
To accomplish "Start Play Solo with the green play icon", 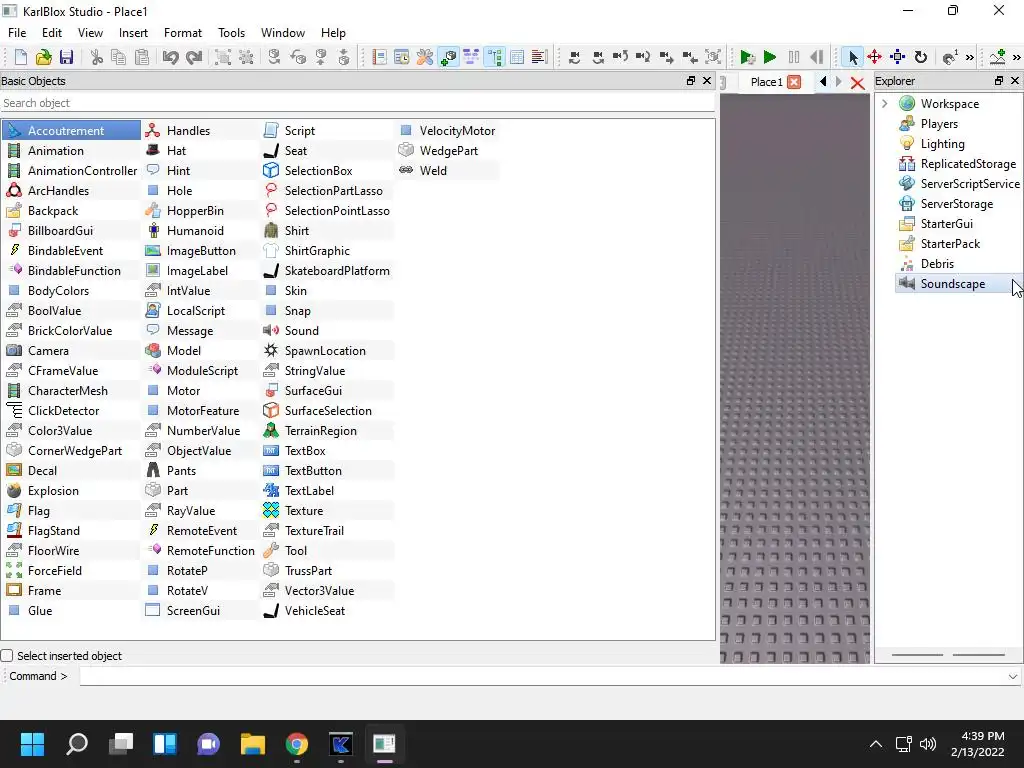I will [748, 57].
